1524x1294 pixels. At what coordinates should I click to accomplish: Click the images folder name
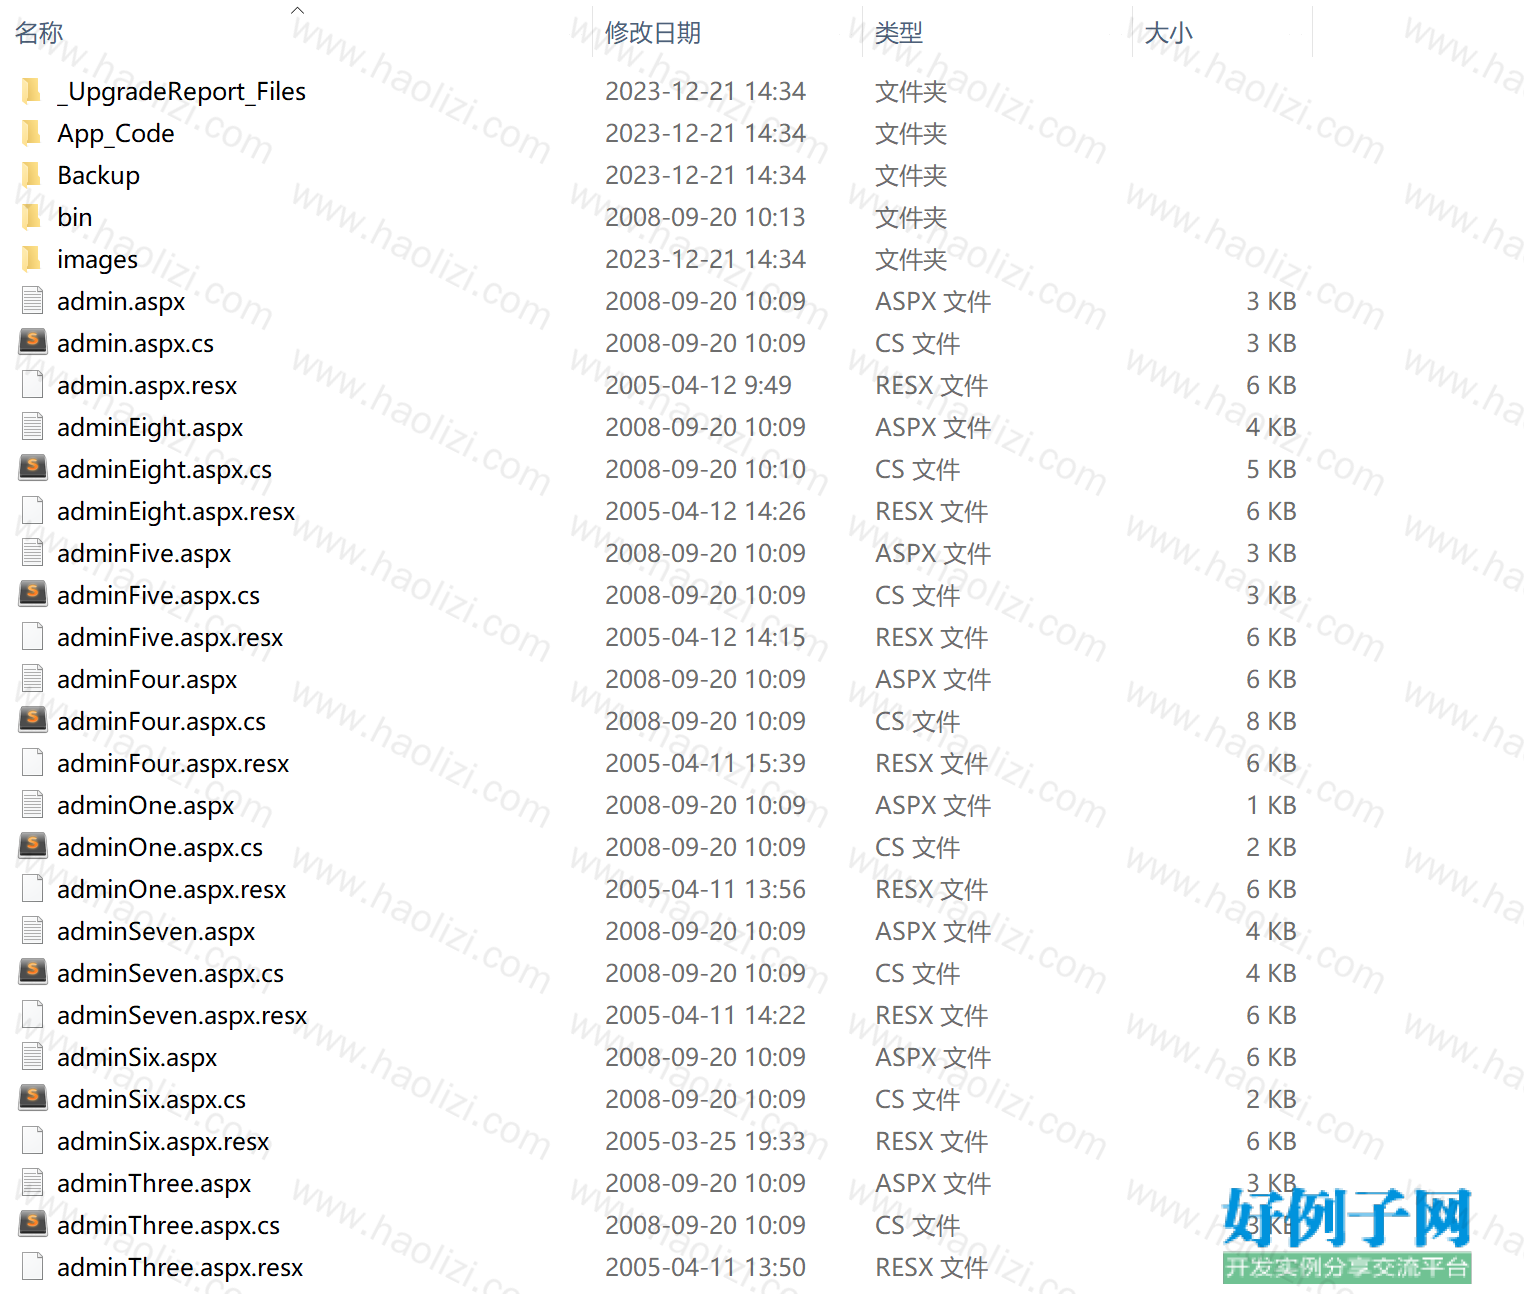coord(98,259)
